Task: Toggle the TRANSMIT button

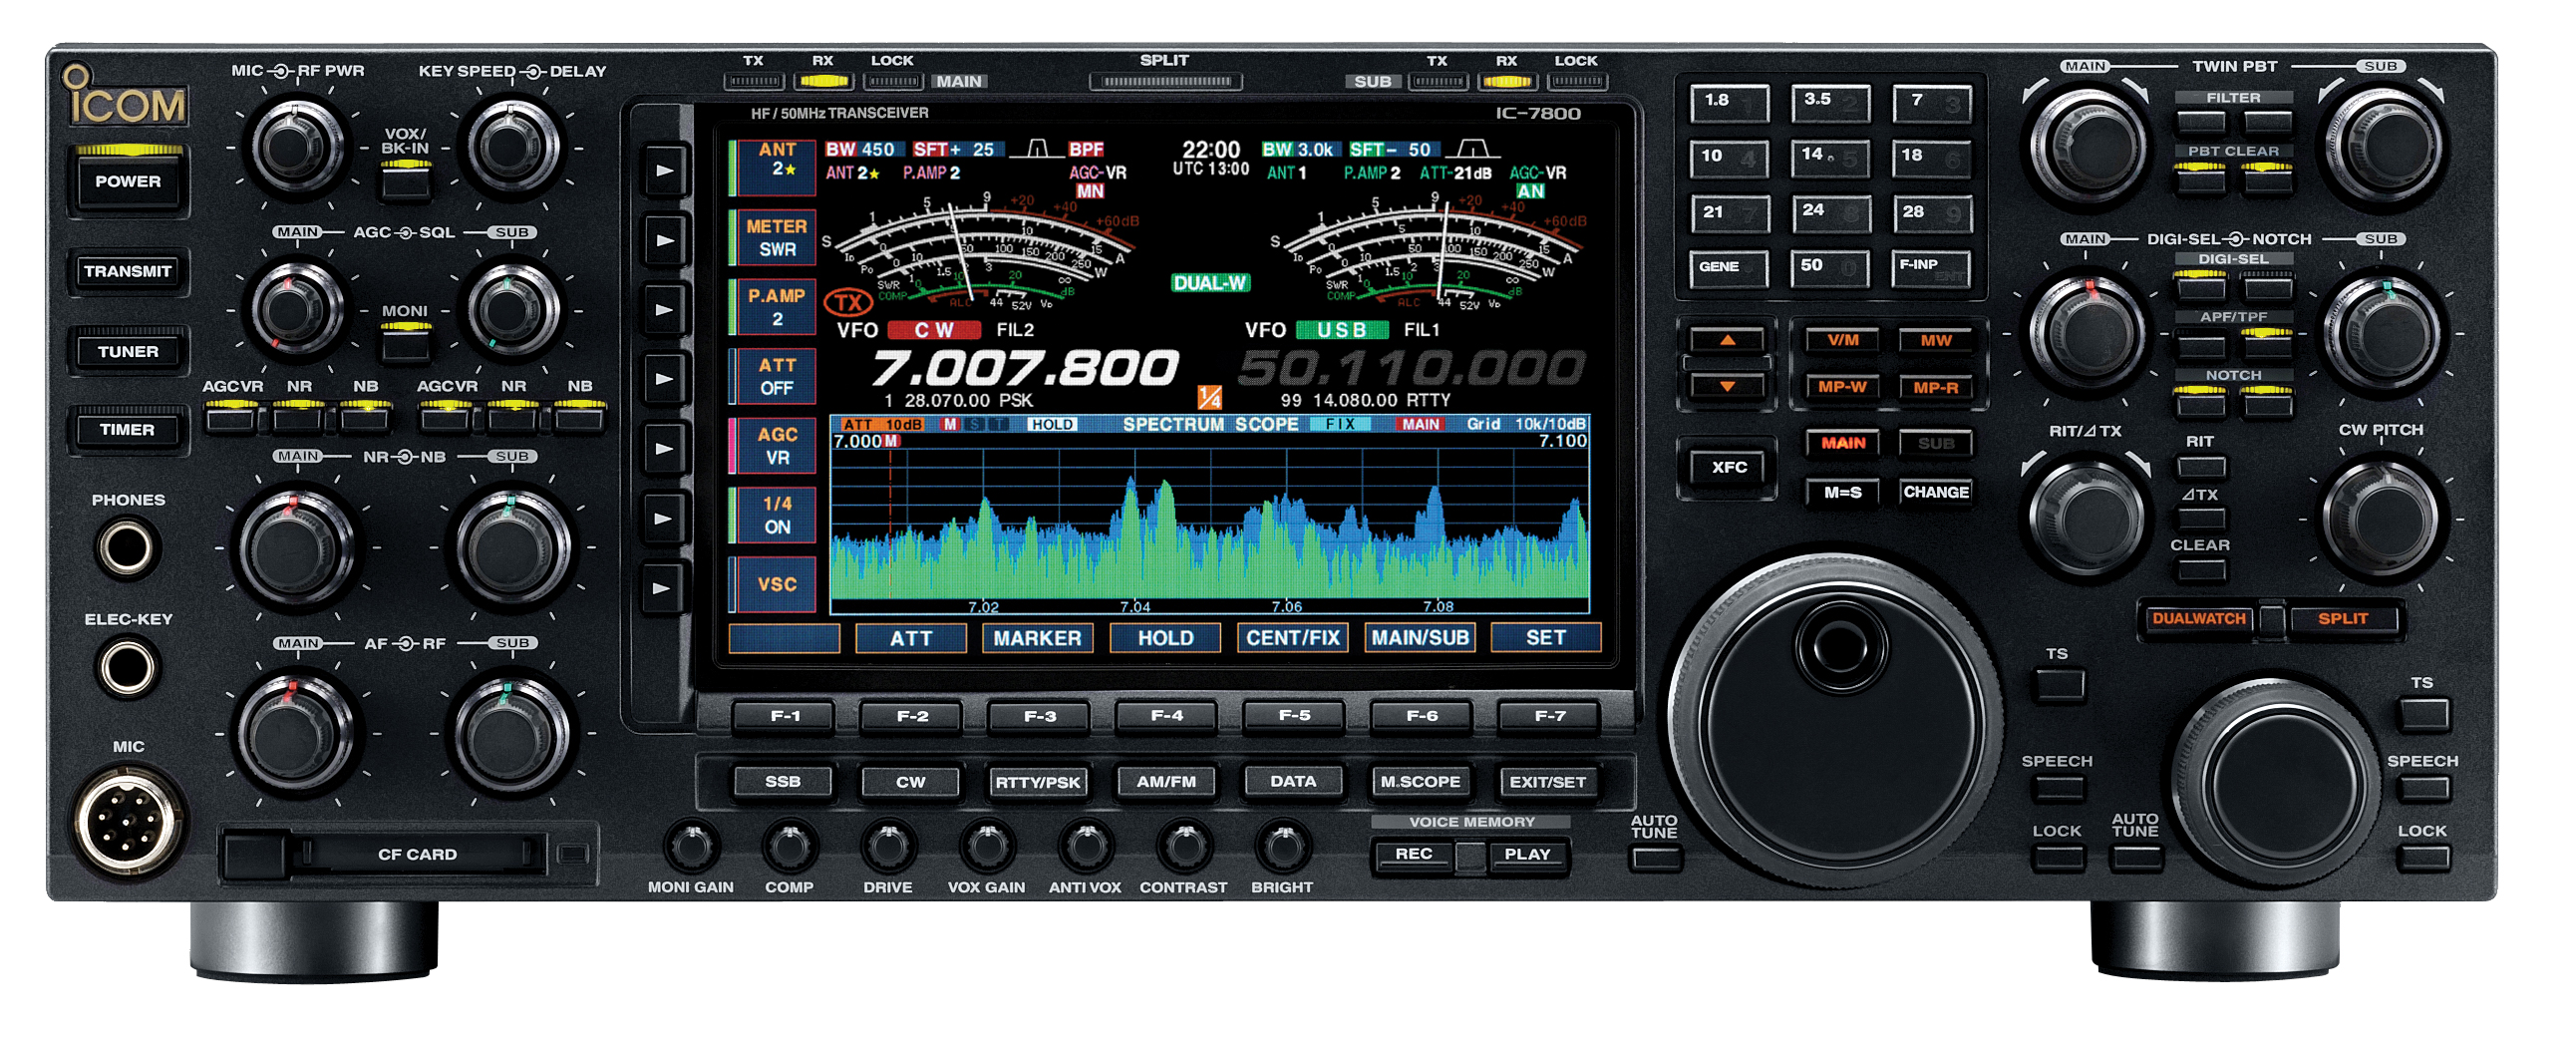Action: (128, 271)
